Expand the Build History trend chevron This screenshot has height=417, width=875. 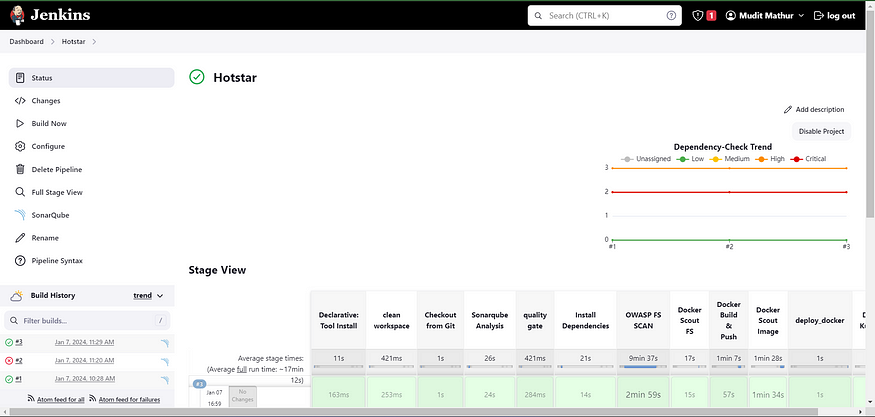160,296
